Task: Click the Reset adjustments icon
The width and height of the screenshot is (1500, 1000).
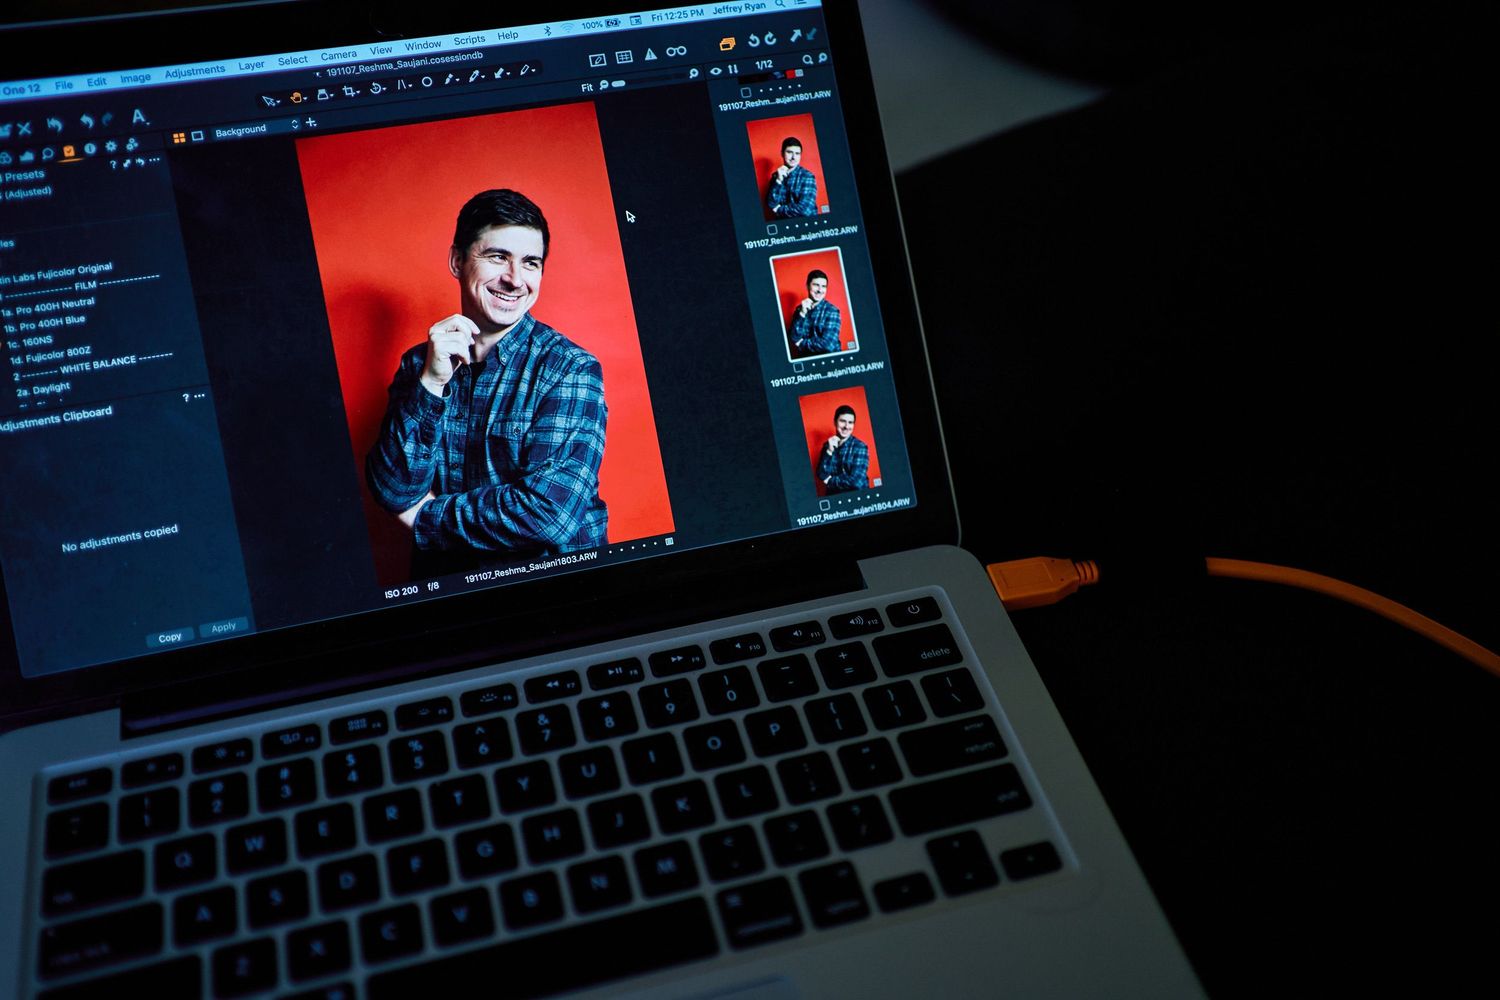Action: (54, 125)
